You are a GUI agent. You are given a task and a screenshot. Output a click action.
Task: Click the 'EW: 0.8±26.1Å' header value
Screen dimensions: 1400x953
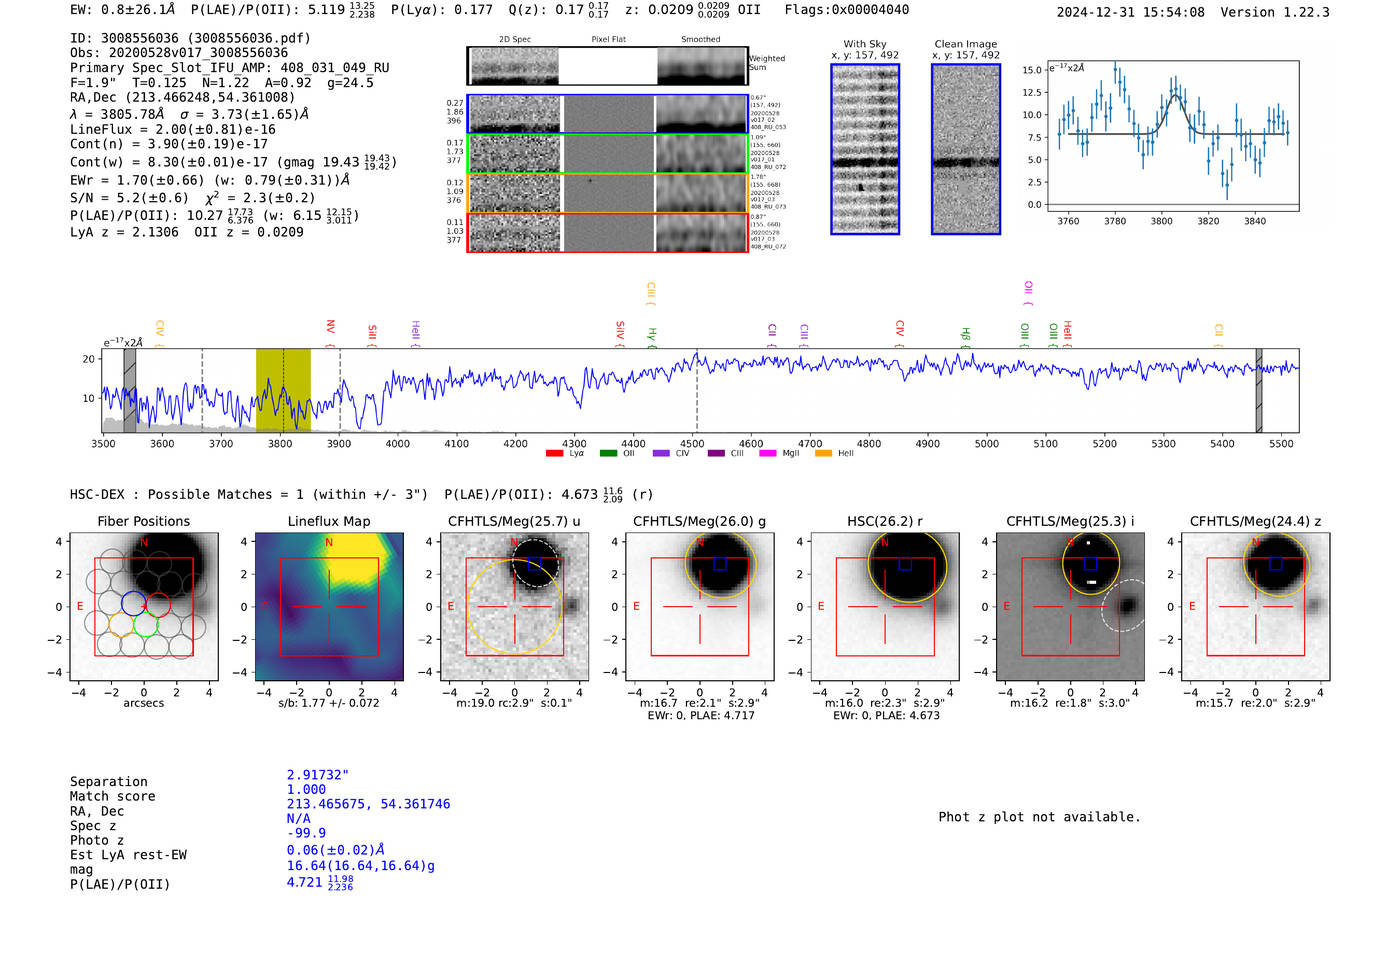pos(122,10)
